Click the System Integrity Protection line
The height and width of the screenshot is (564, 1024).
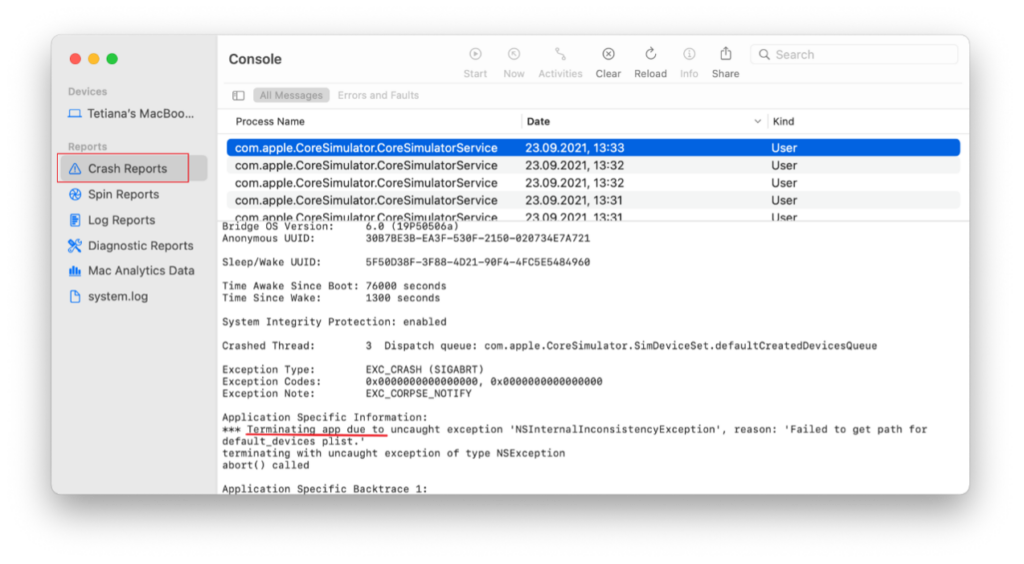334,322
